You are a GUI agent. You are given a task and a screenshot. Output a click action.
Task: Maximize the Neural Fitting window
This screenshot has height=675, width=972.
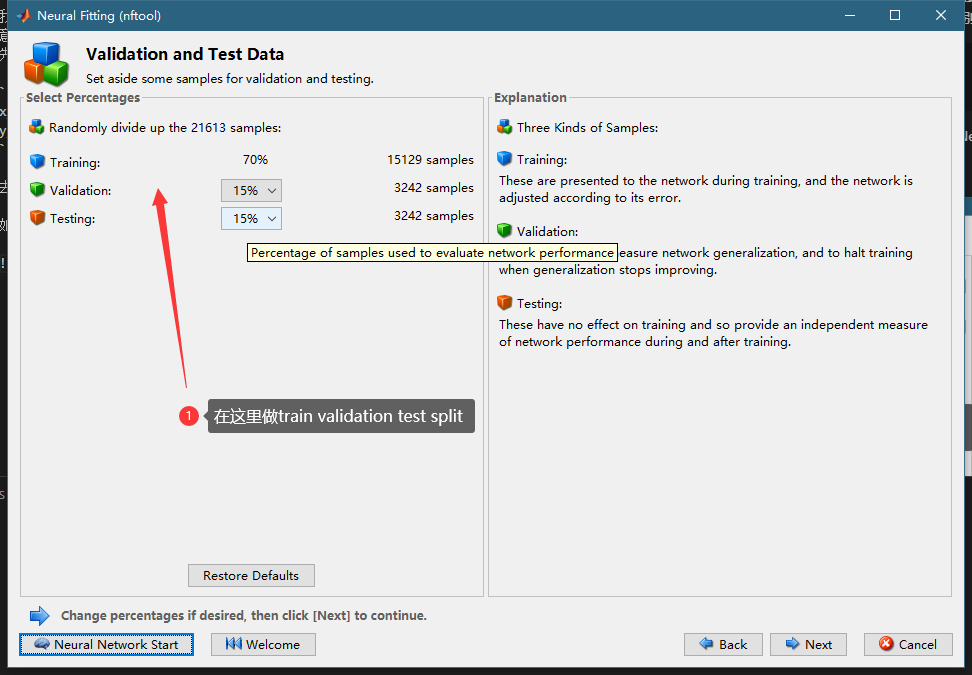[895, 16]
